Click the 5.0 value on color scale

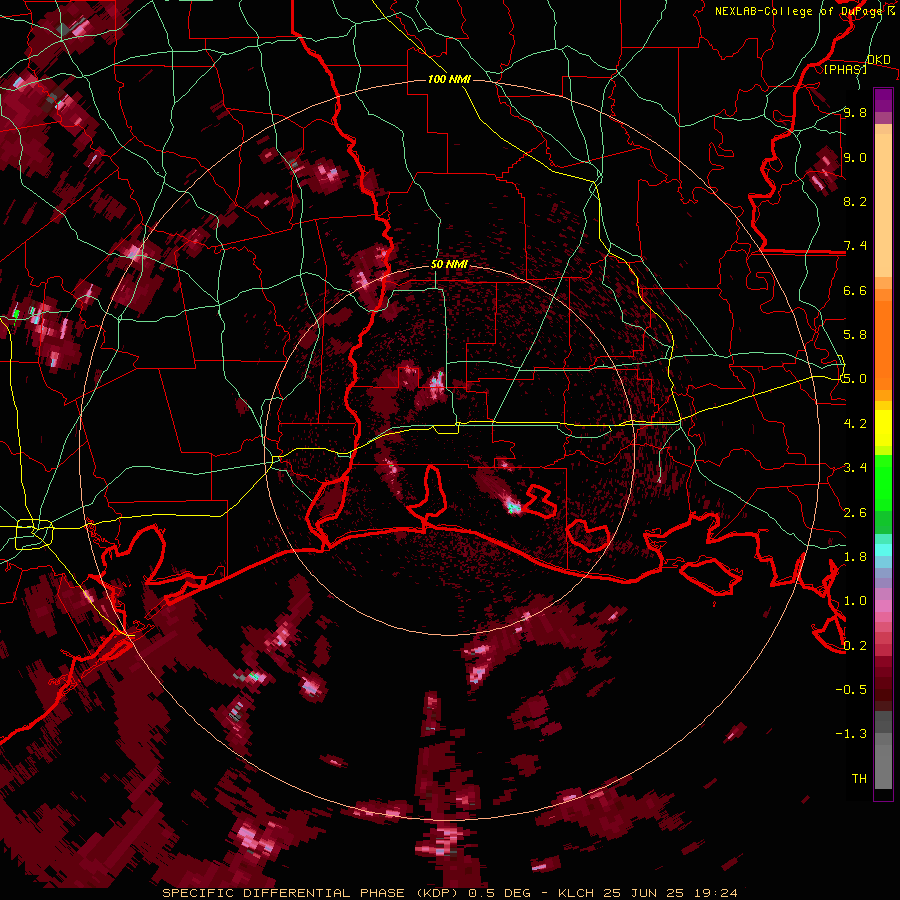(855, 379)
